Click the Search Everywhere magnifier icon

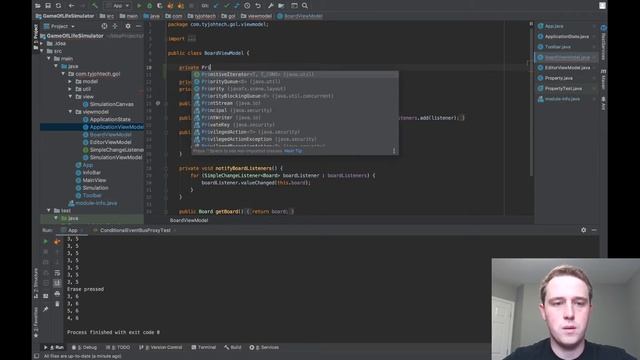(305, 6)
